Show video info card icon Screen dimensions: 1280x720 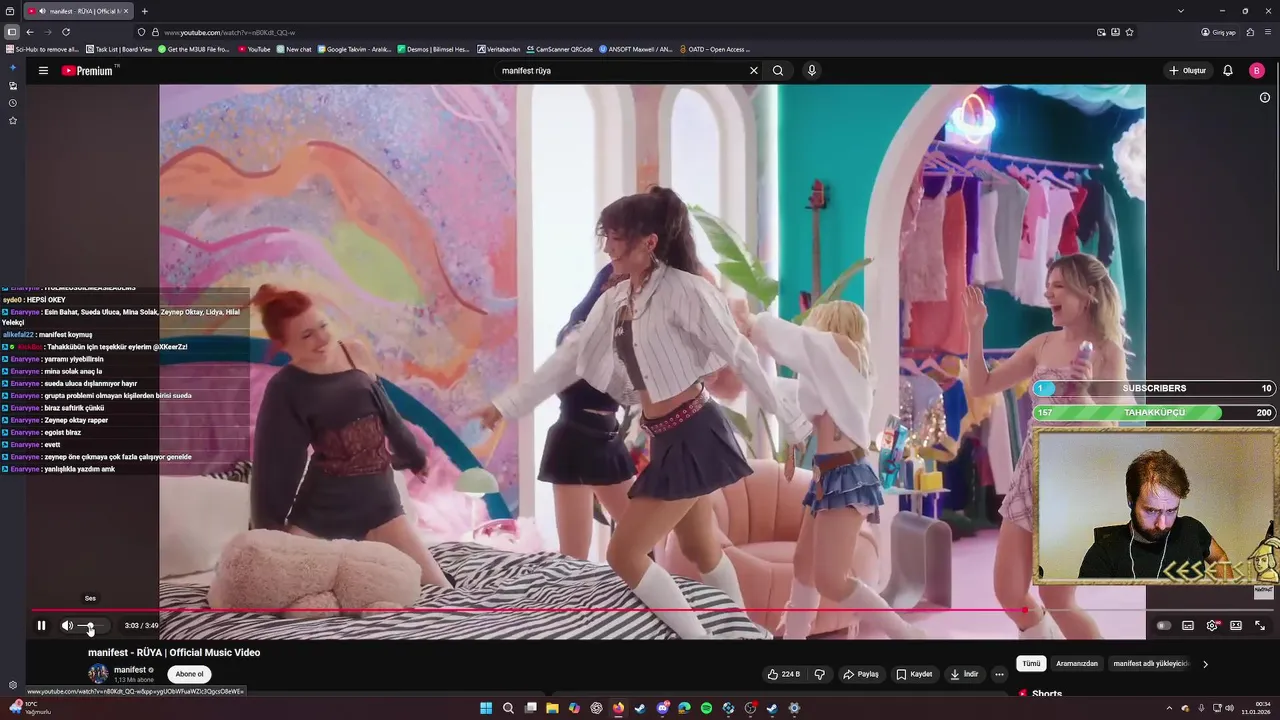point(1265,97)
